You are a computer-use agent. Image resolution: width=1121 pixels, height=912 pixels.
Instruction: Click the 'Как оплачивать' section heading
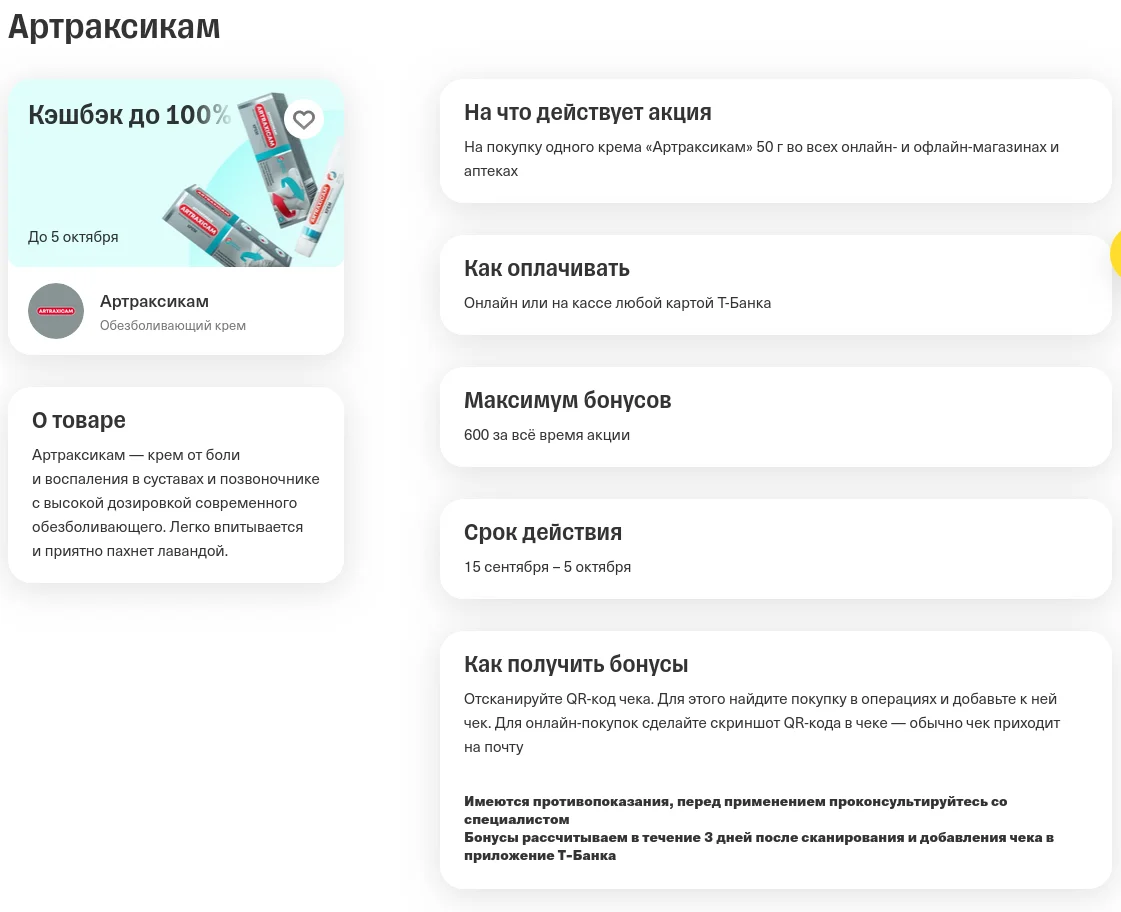pos(547,268)
